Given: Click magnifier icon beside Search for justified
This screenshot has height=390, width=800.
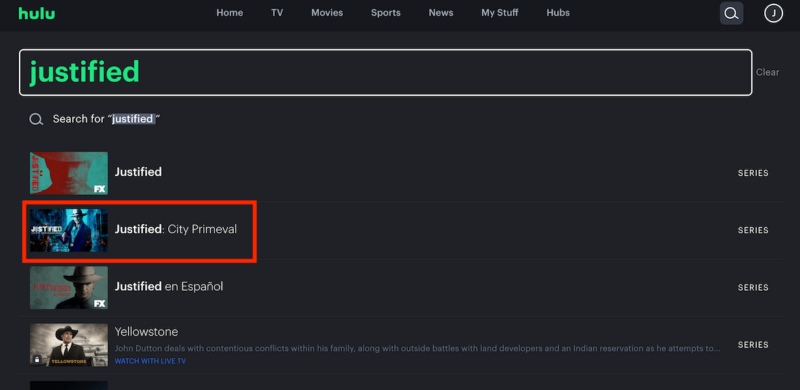Looking at the screenshot, I should point(36,119).
